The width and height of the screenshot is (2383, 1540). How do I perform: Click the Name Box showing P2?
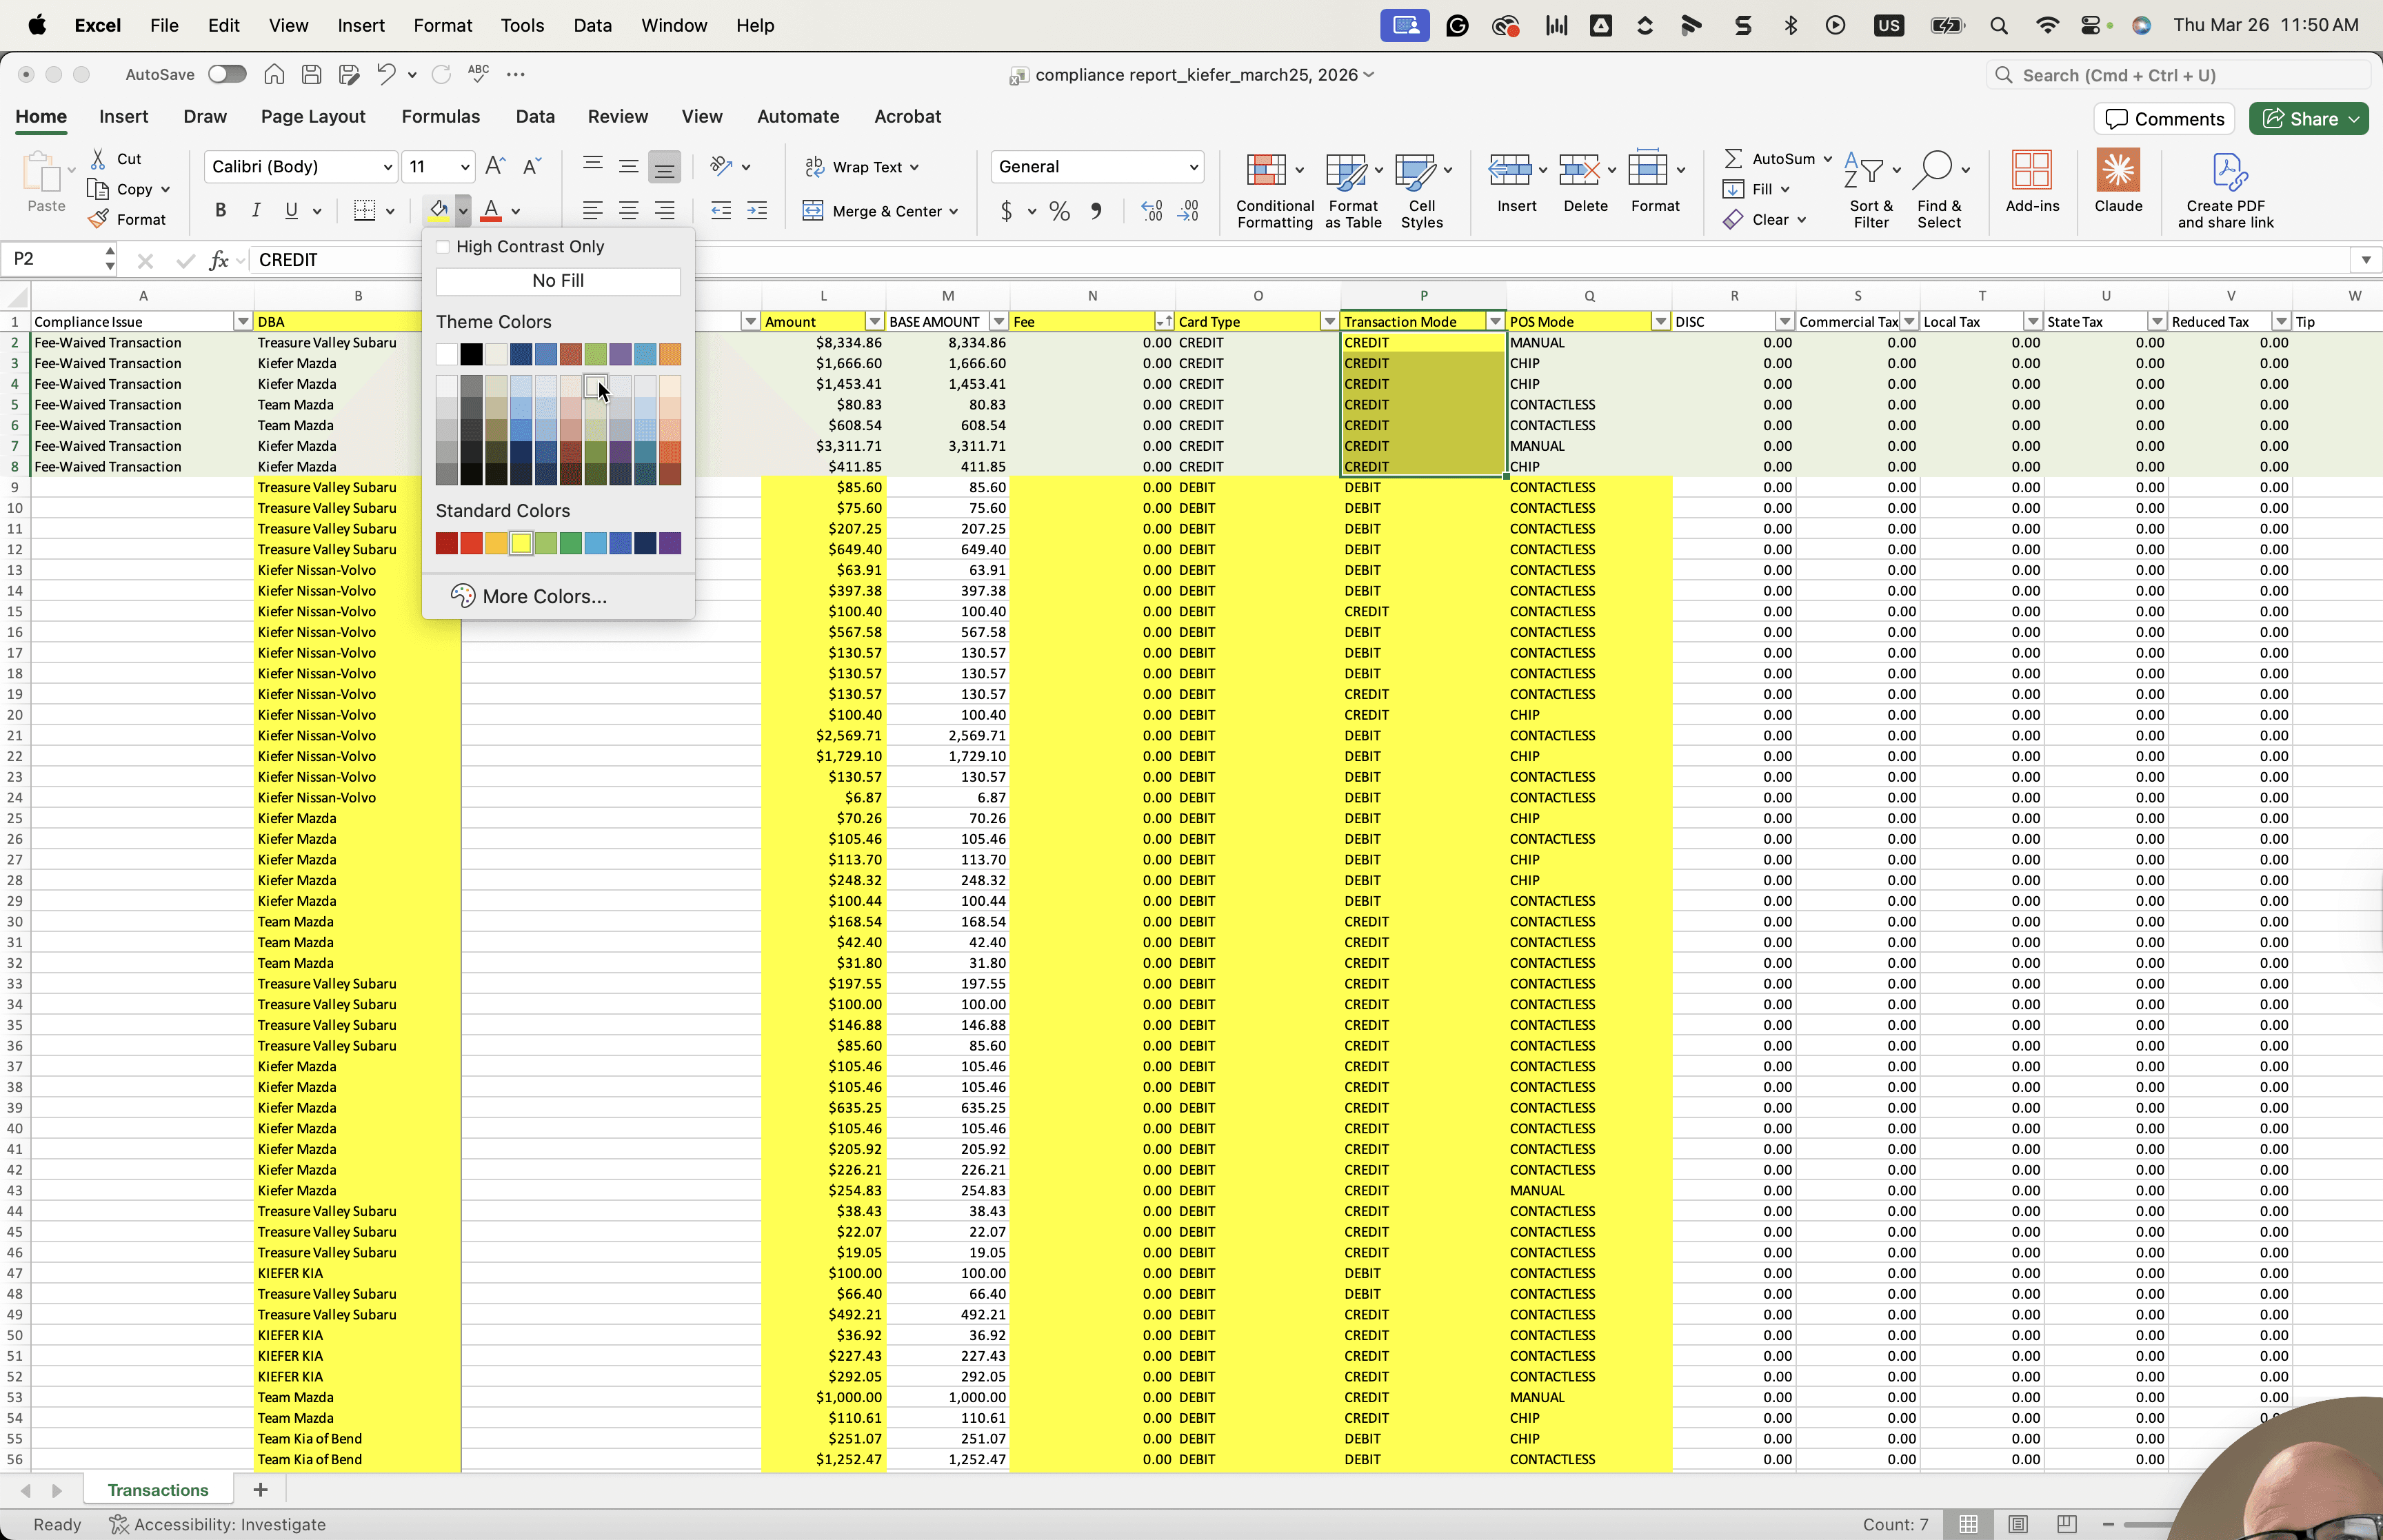coord(52,259)
